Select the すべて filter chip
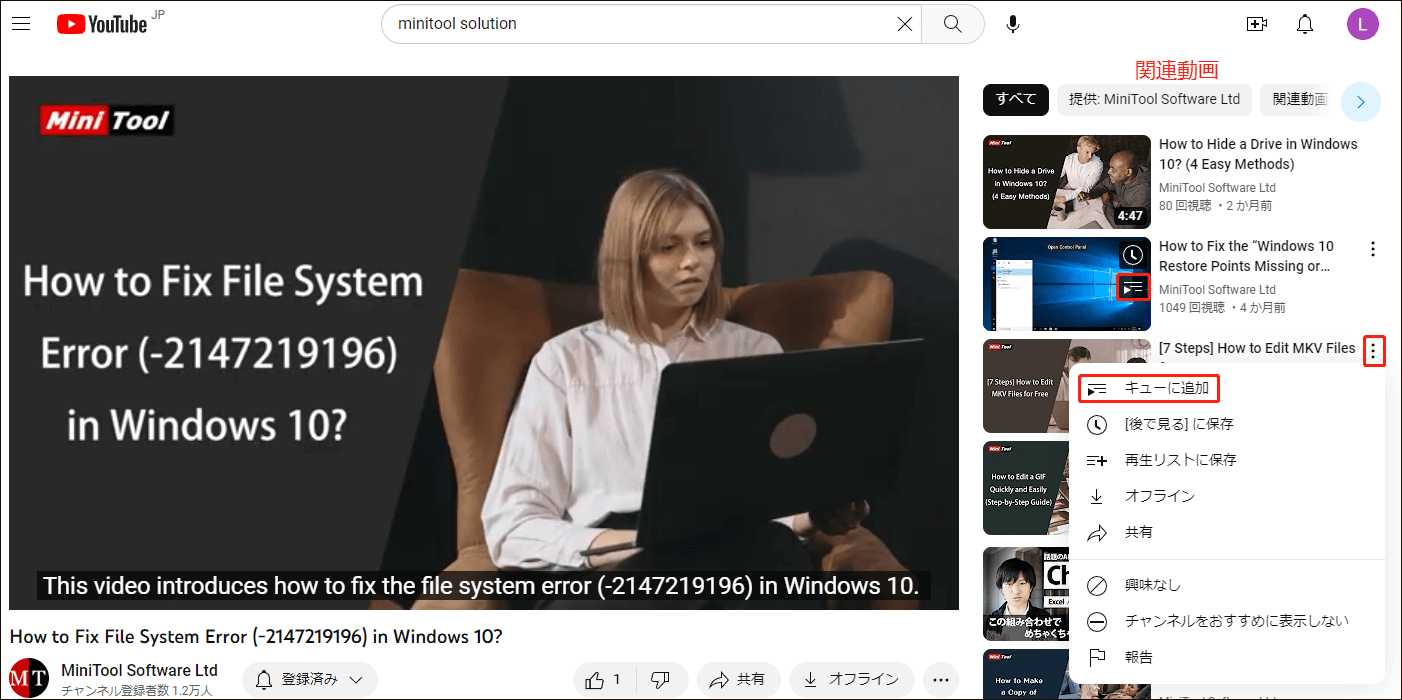Viewport: 1402px width, 700px height. (1015, 99)
